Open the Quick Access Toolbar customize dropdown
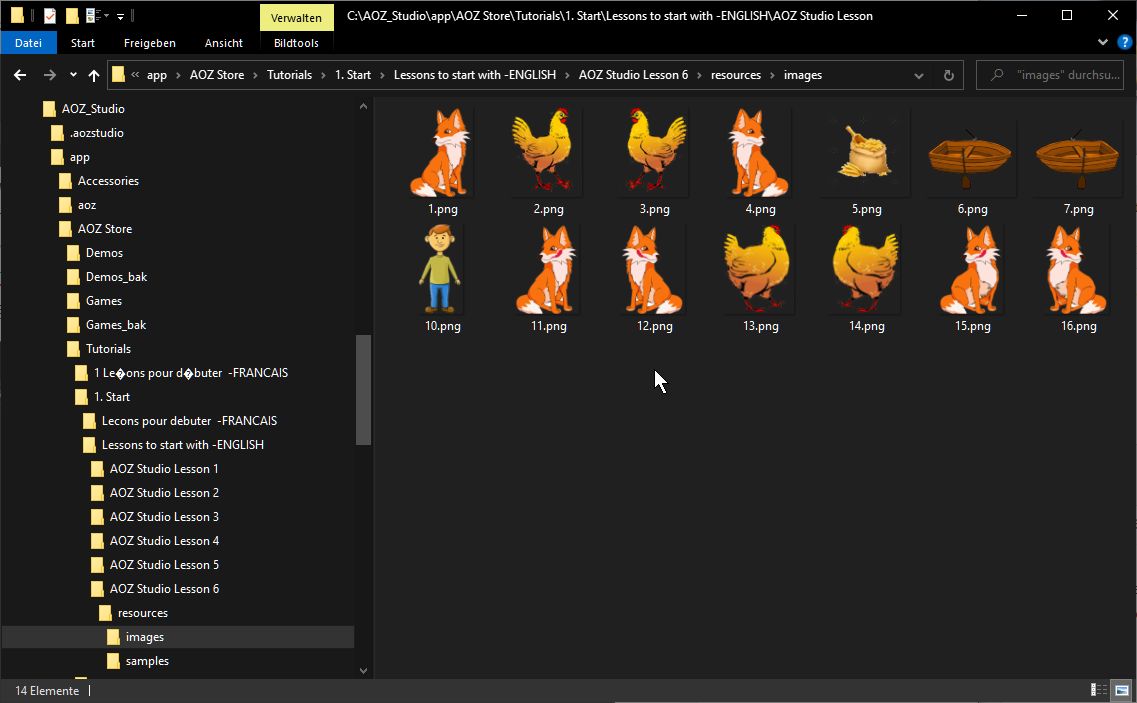This screenshot has height=703, width=1137. click(x=120, y=16)
